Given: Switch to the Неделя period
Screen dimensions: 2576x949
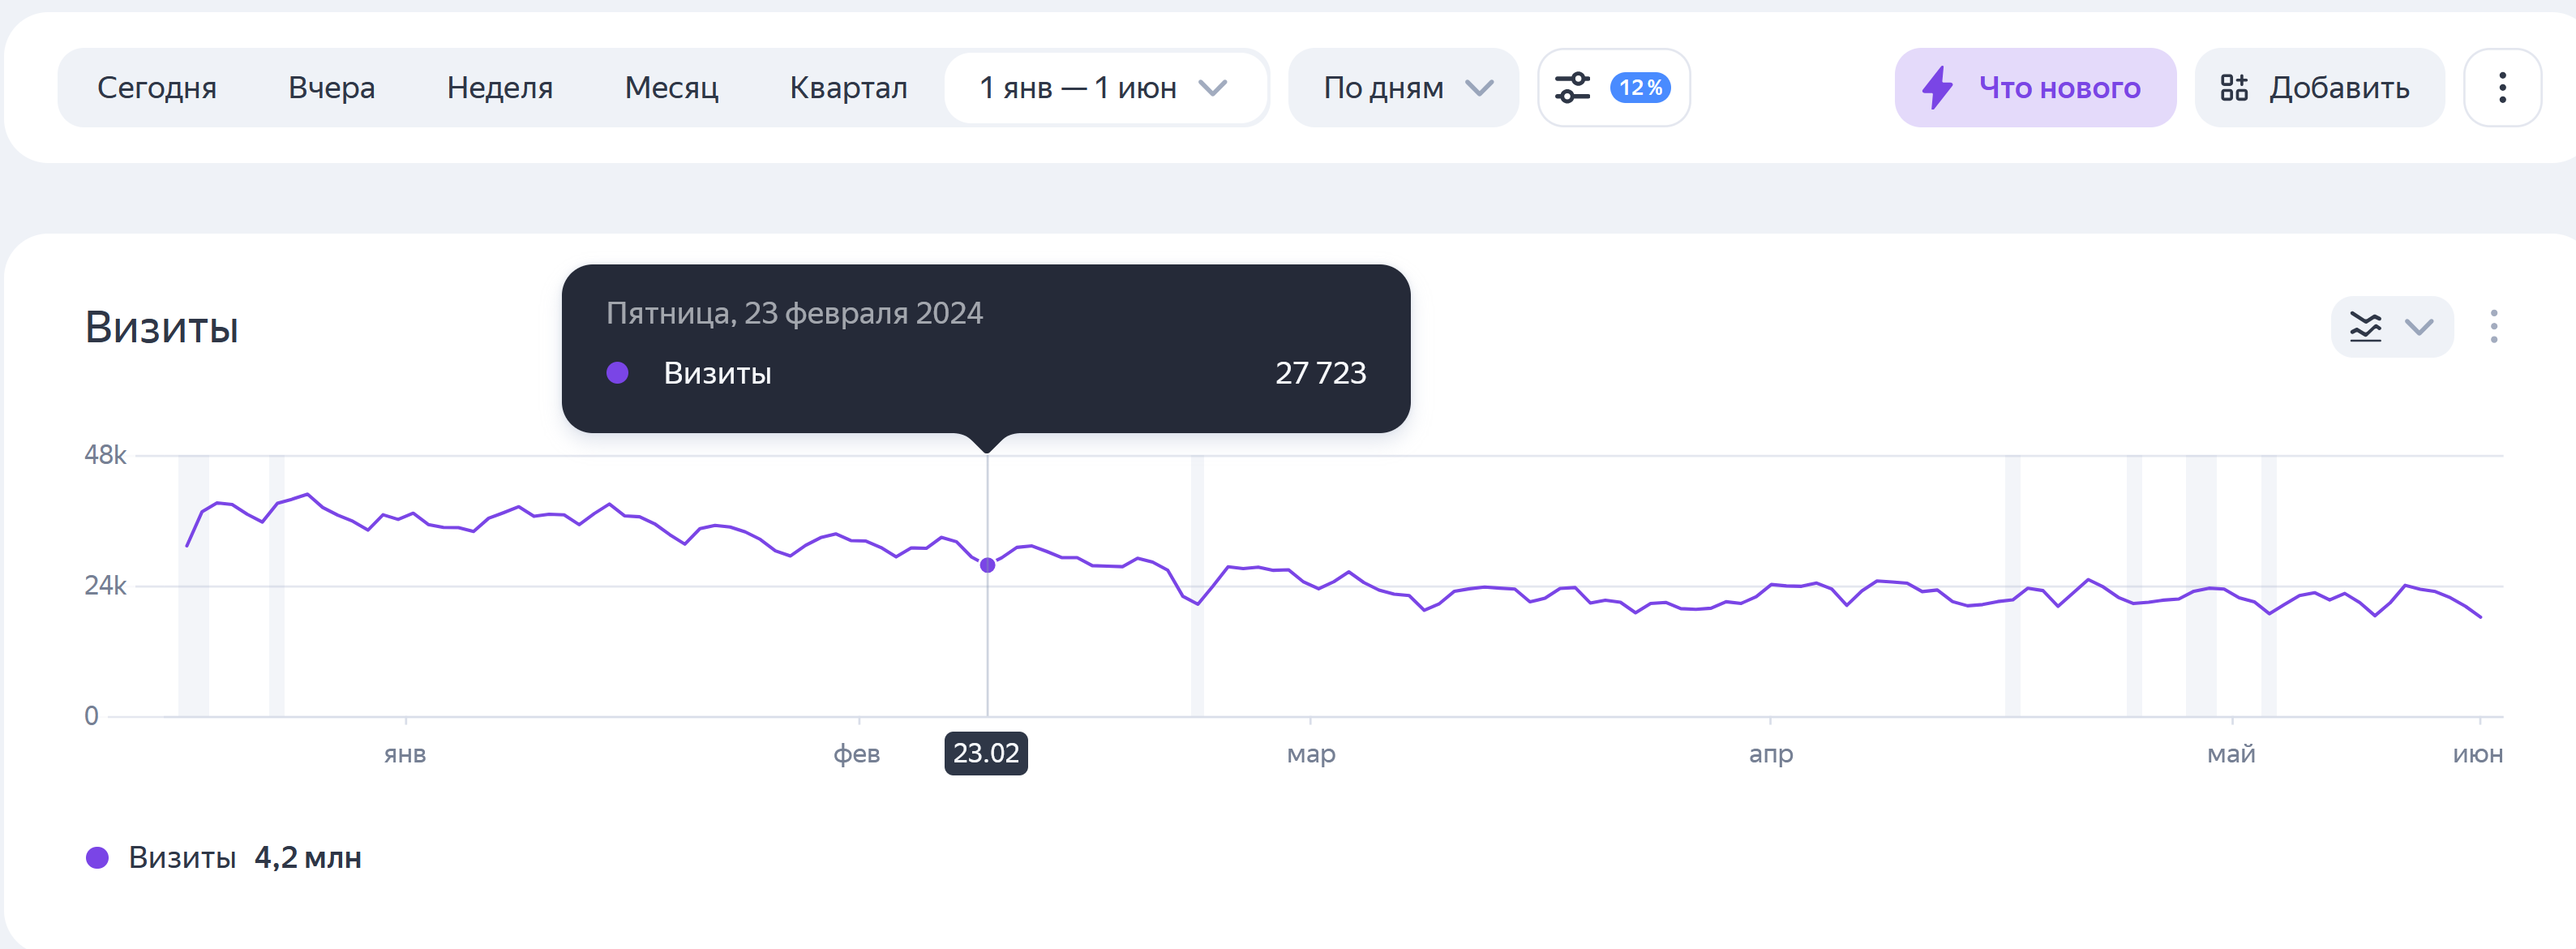Looking at the screenshot, I should [499, 88].
